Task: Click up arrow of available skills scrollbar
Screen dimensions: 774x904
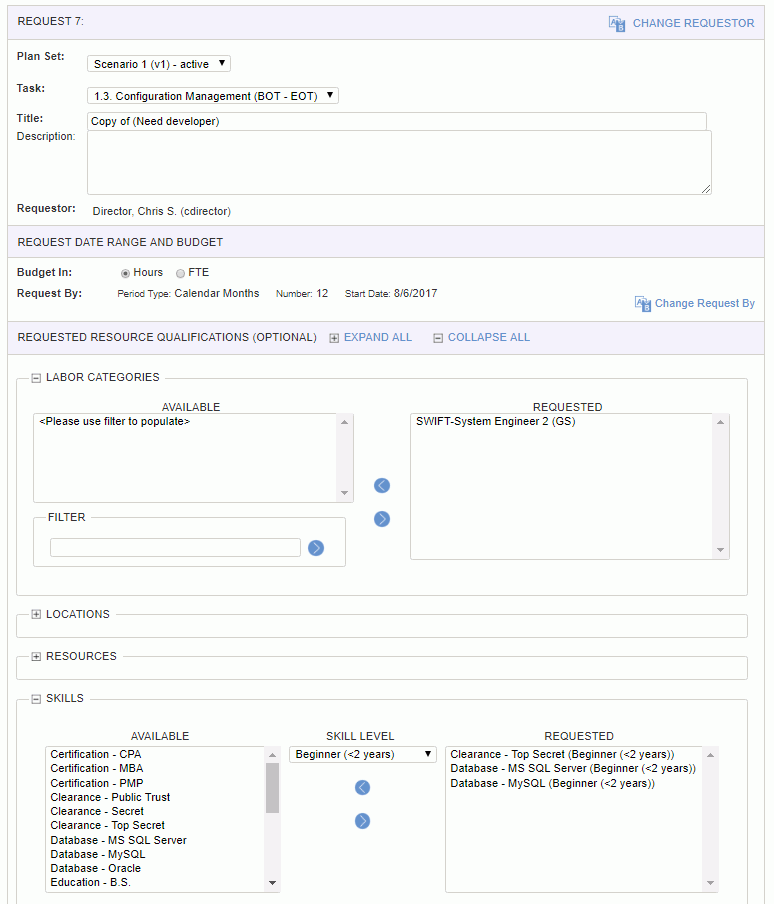Action: pos(272,755)
